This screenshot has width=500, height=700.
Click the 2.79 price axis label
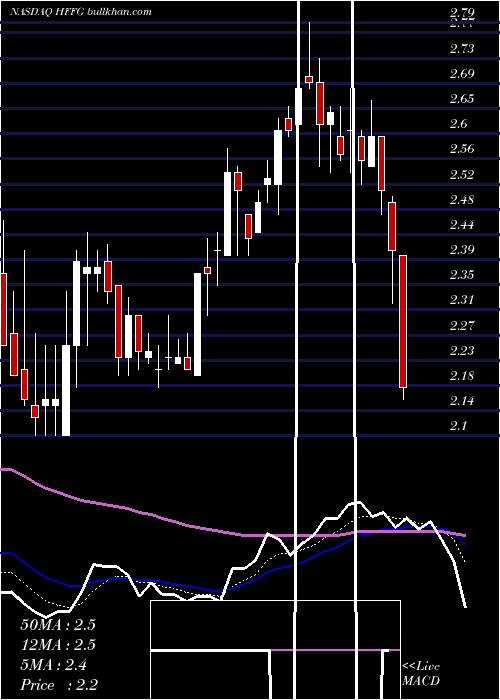point(462,13)
